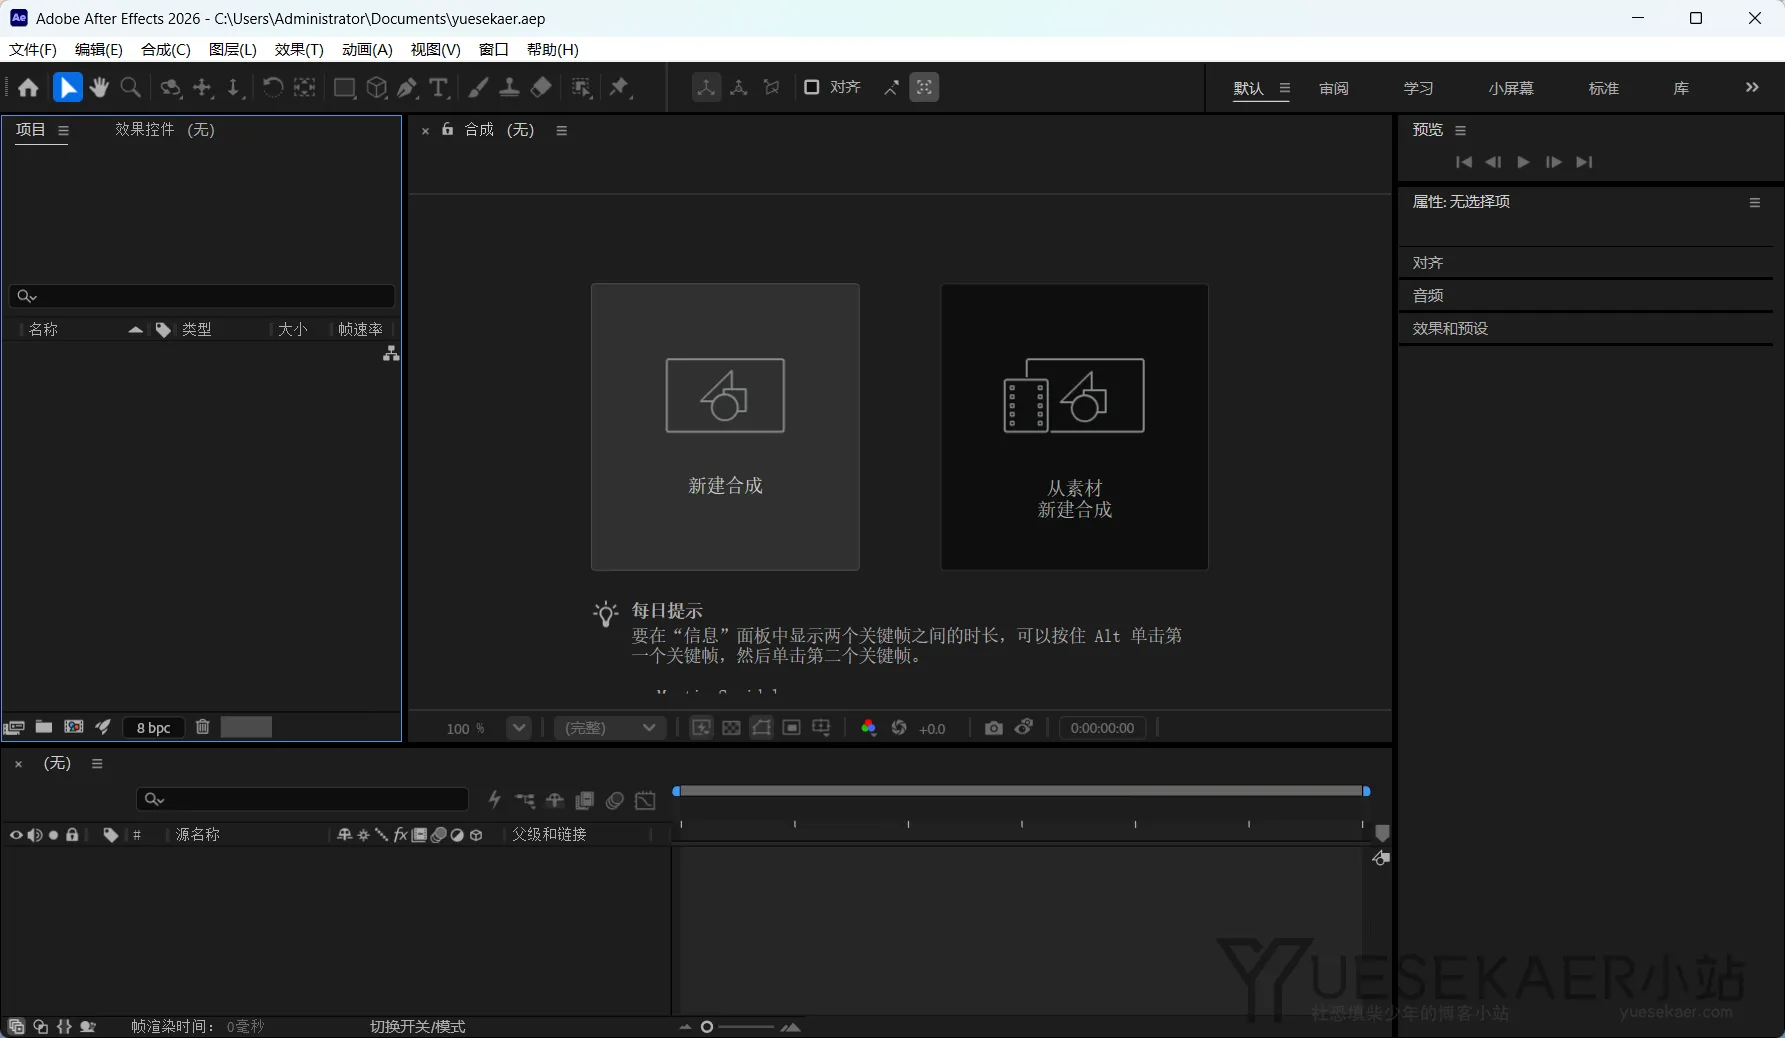Viewport: 1785px width, 1038px height.
Task: Select the Orbit camera tool
Action: pyautogui.click(x=171, y=88)
